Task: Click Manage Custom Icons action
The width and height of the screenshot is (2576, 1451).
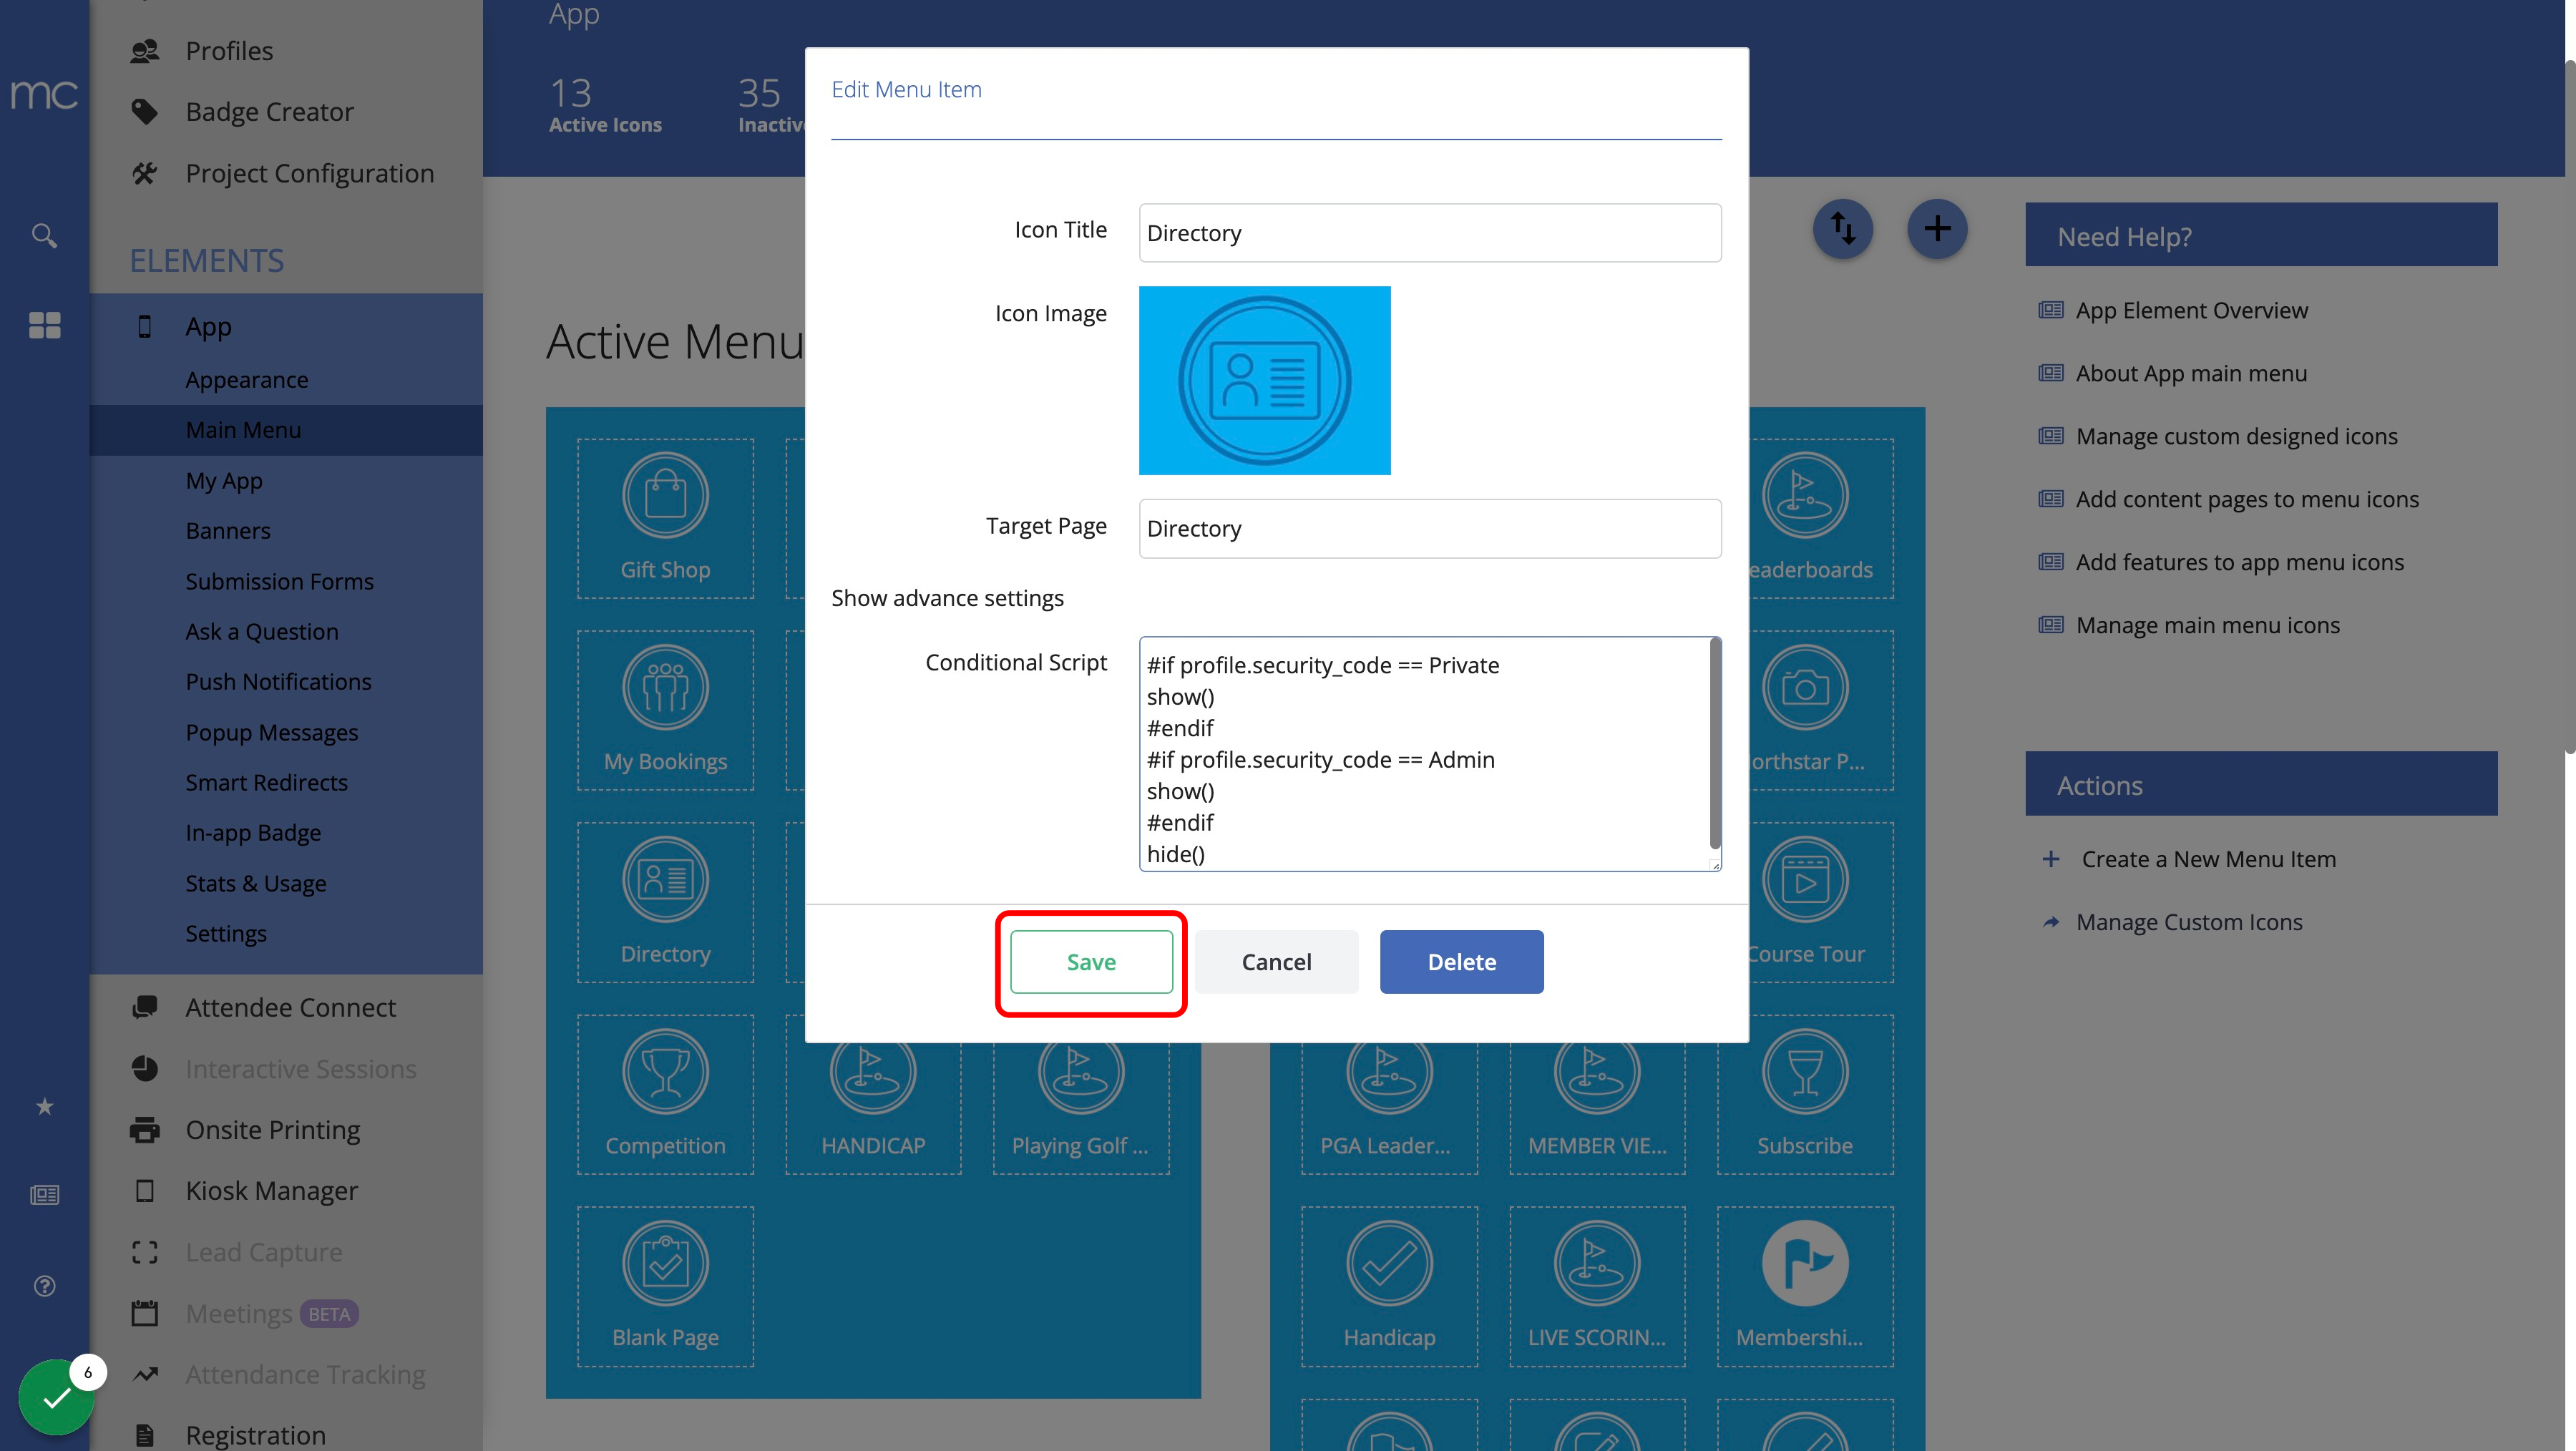Action: click(2189, 922)
